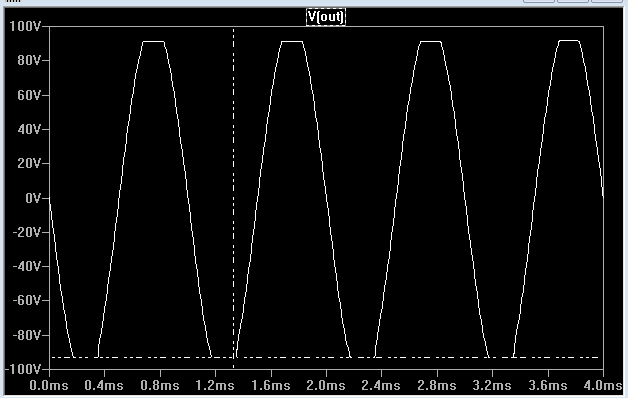Click the 0.0ms time axis label
This screenshot has width=628, height=398.
point(49,386)
